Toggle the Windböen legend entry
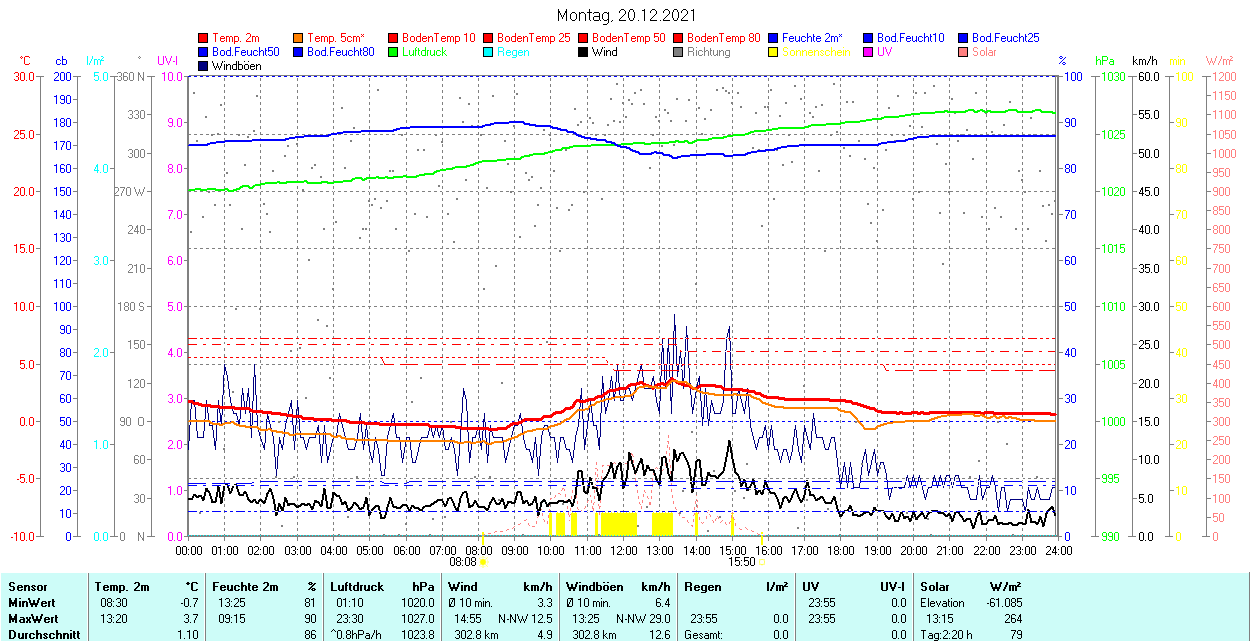Viewport: 1250px width, 641px height. pyautogui.click(x=236, y=66)
